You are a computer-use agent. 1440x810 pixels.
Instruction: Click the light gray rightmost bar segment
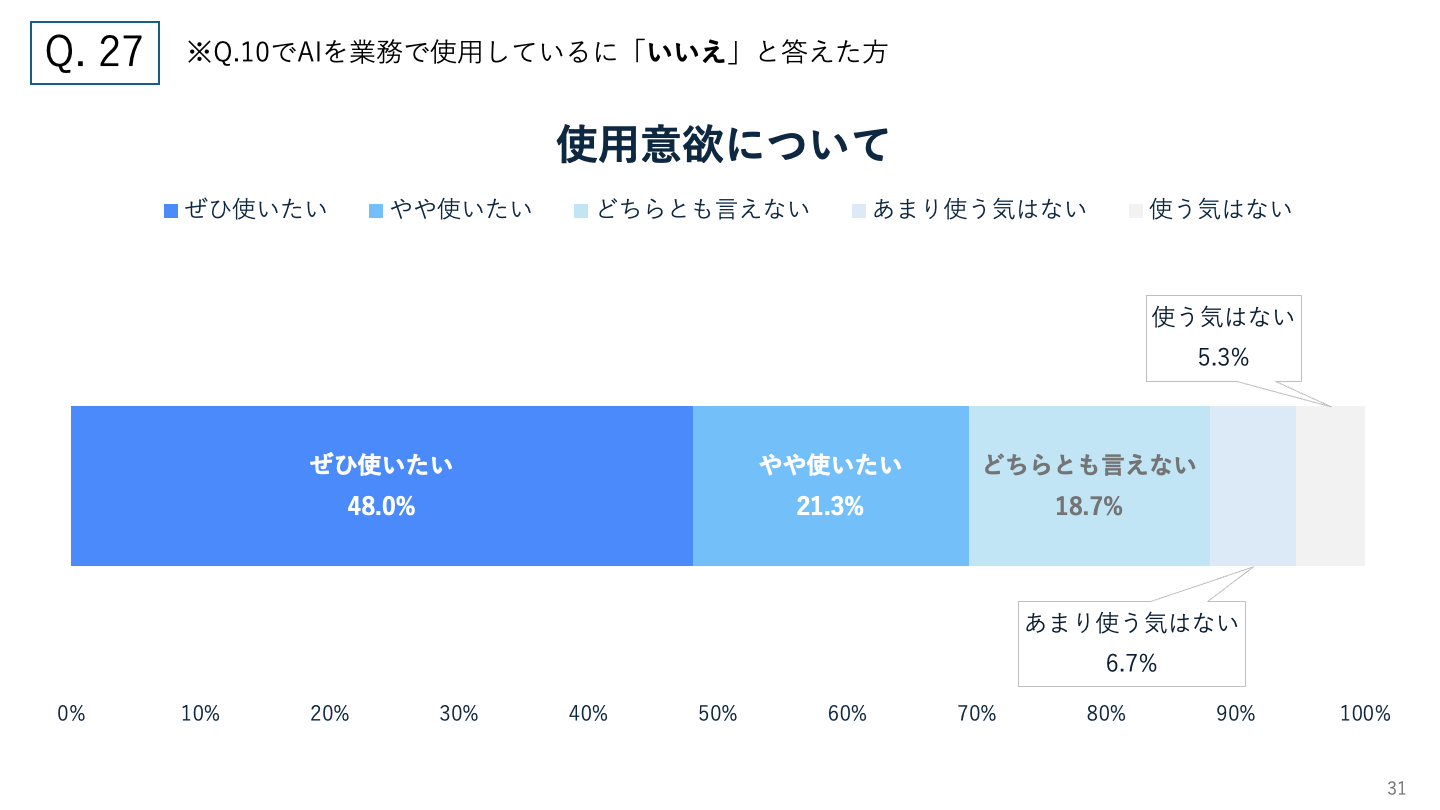pyautogui.click(x=1330, y=486)
